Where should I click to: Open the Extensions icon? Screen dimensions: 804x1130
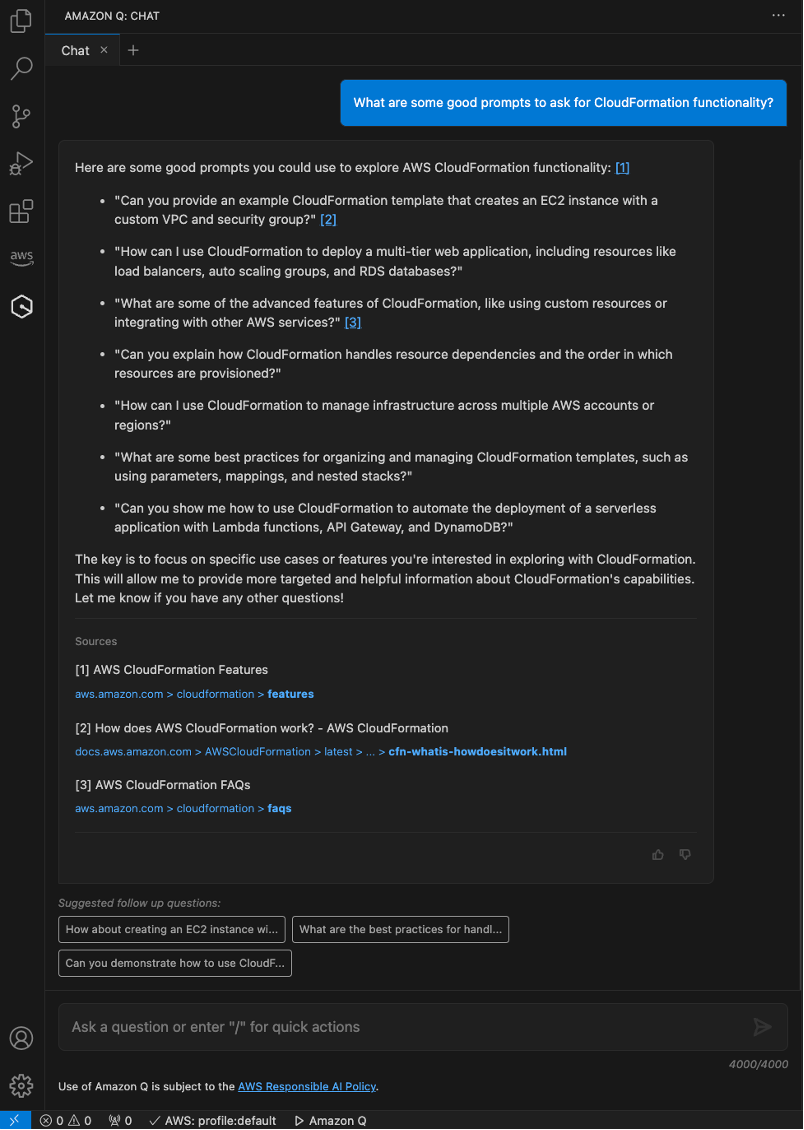[21, 211]
